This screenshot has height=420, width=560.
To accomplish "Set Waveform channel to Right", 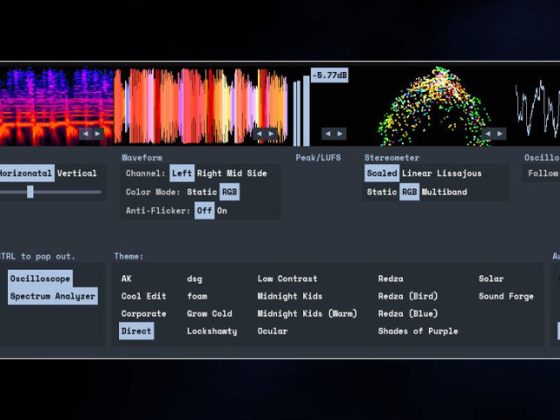I will coord(209,173).
